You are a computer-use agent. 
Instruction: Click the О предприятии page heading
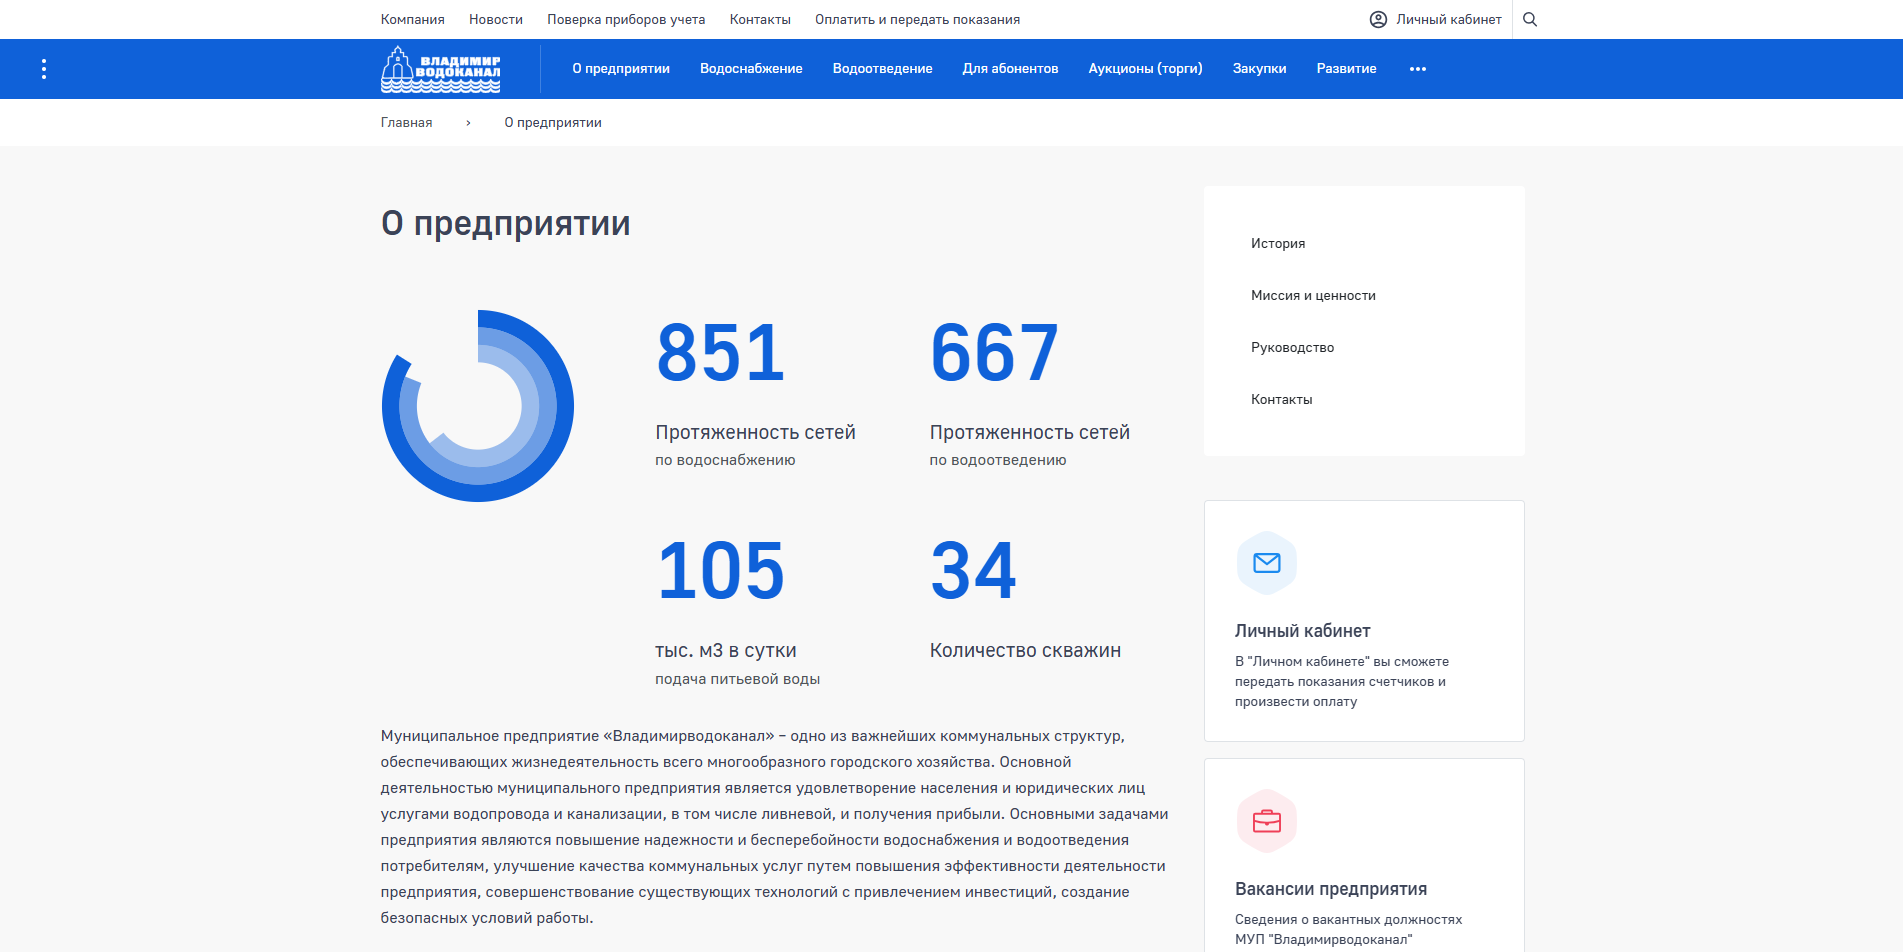click(505, 223)
